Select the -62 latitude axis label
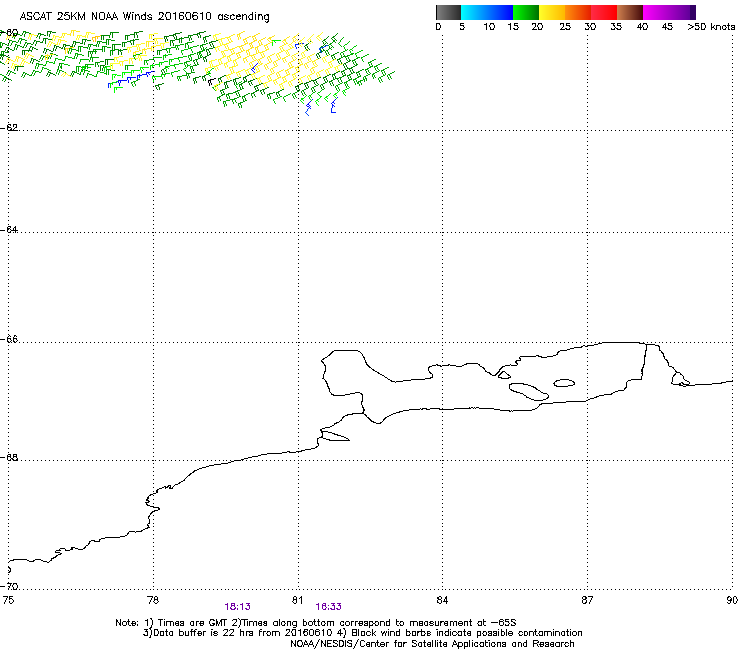This screenshot has height=650, width=740. [9, 127]
